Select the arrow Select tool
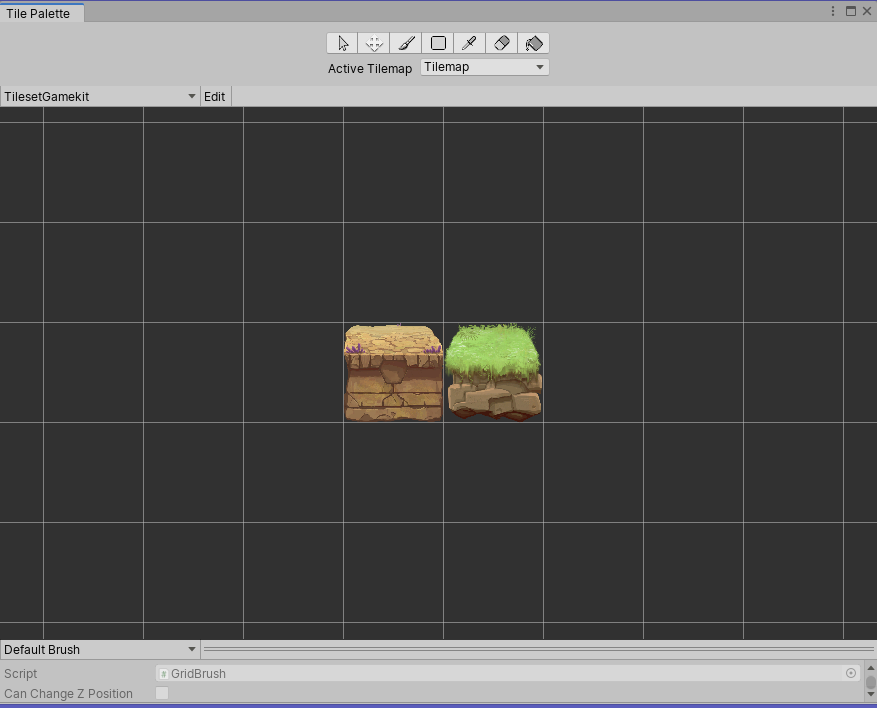The height and width of the screenshot is (708, 877). click(342, 42)
